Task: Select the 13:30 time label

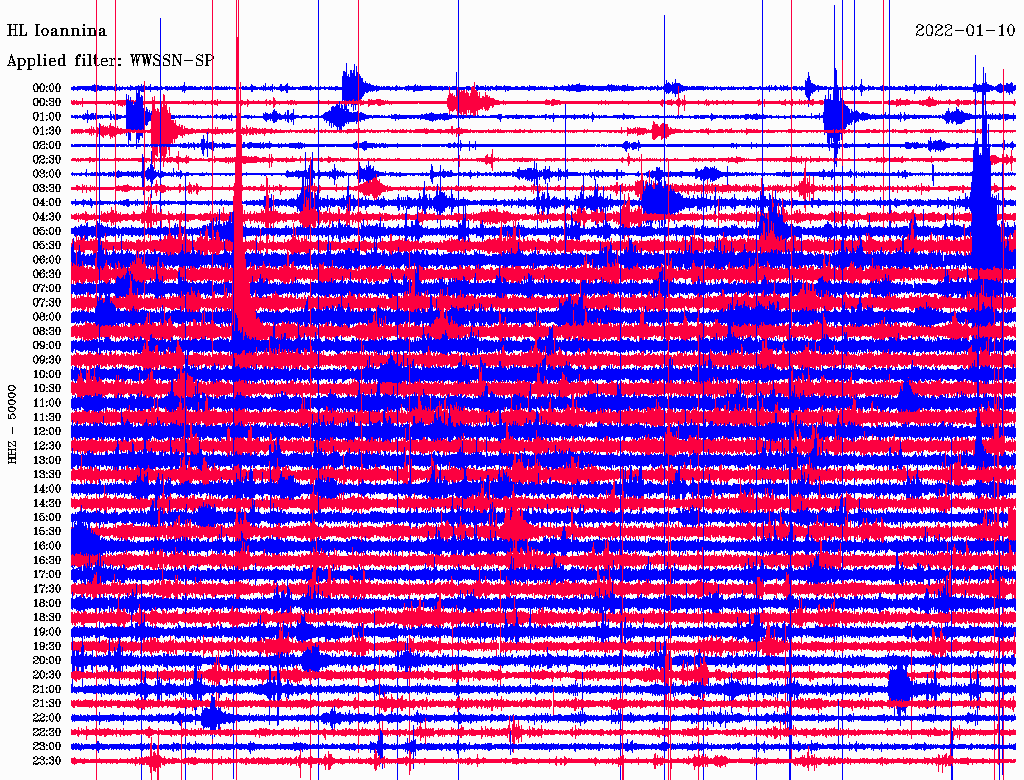Action: 47,475
